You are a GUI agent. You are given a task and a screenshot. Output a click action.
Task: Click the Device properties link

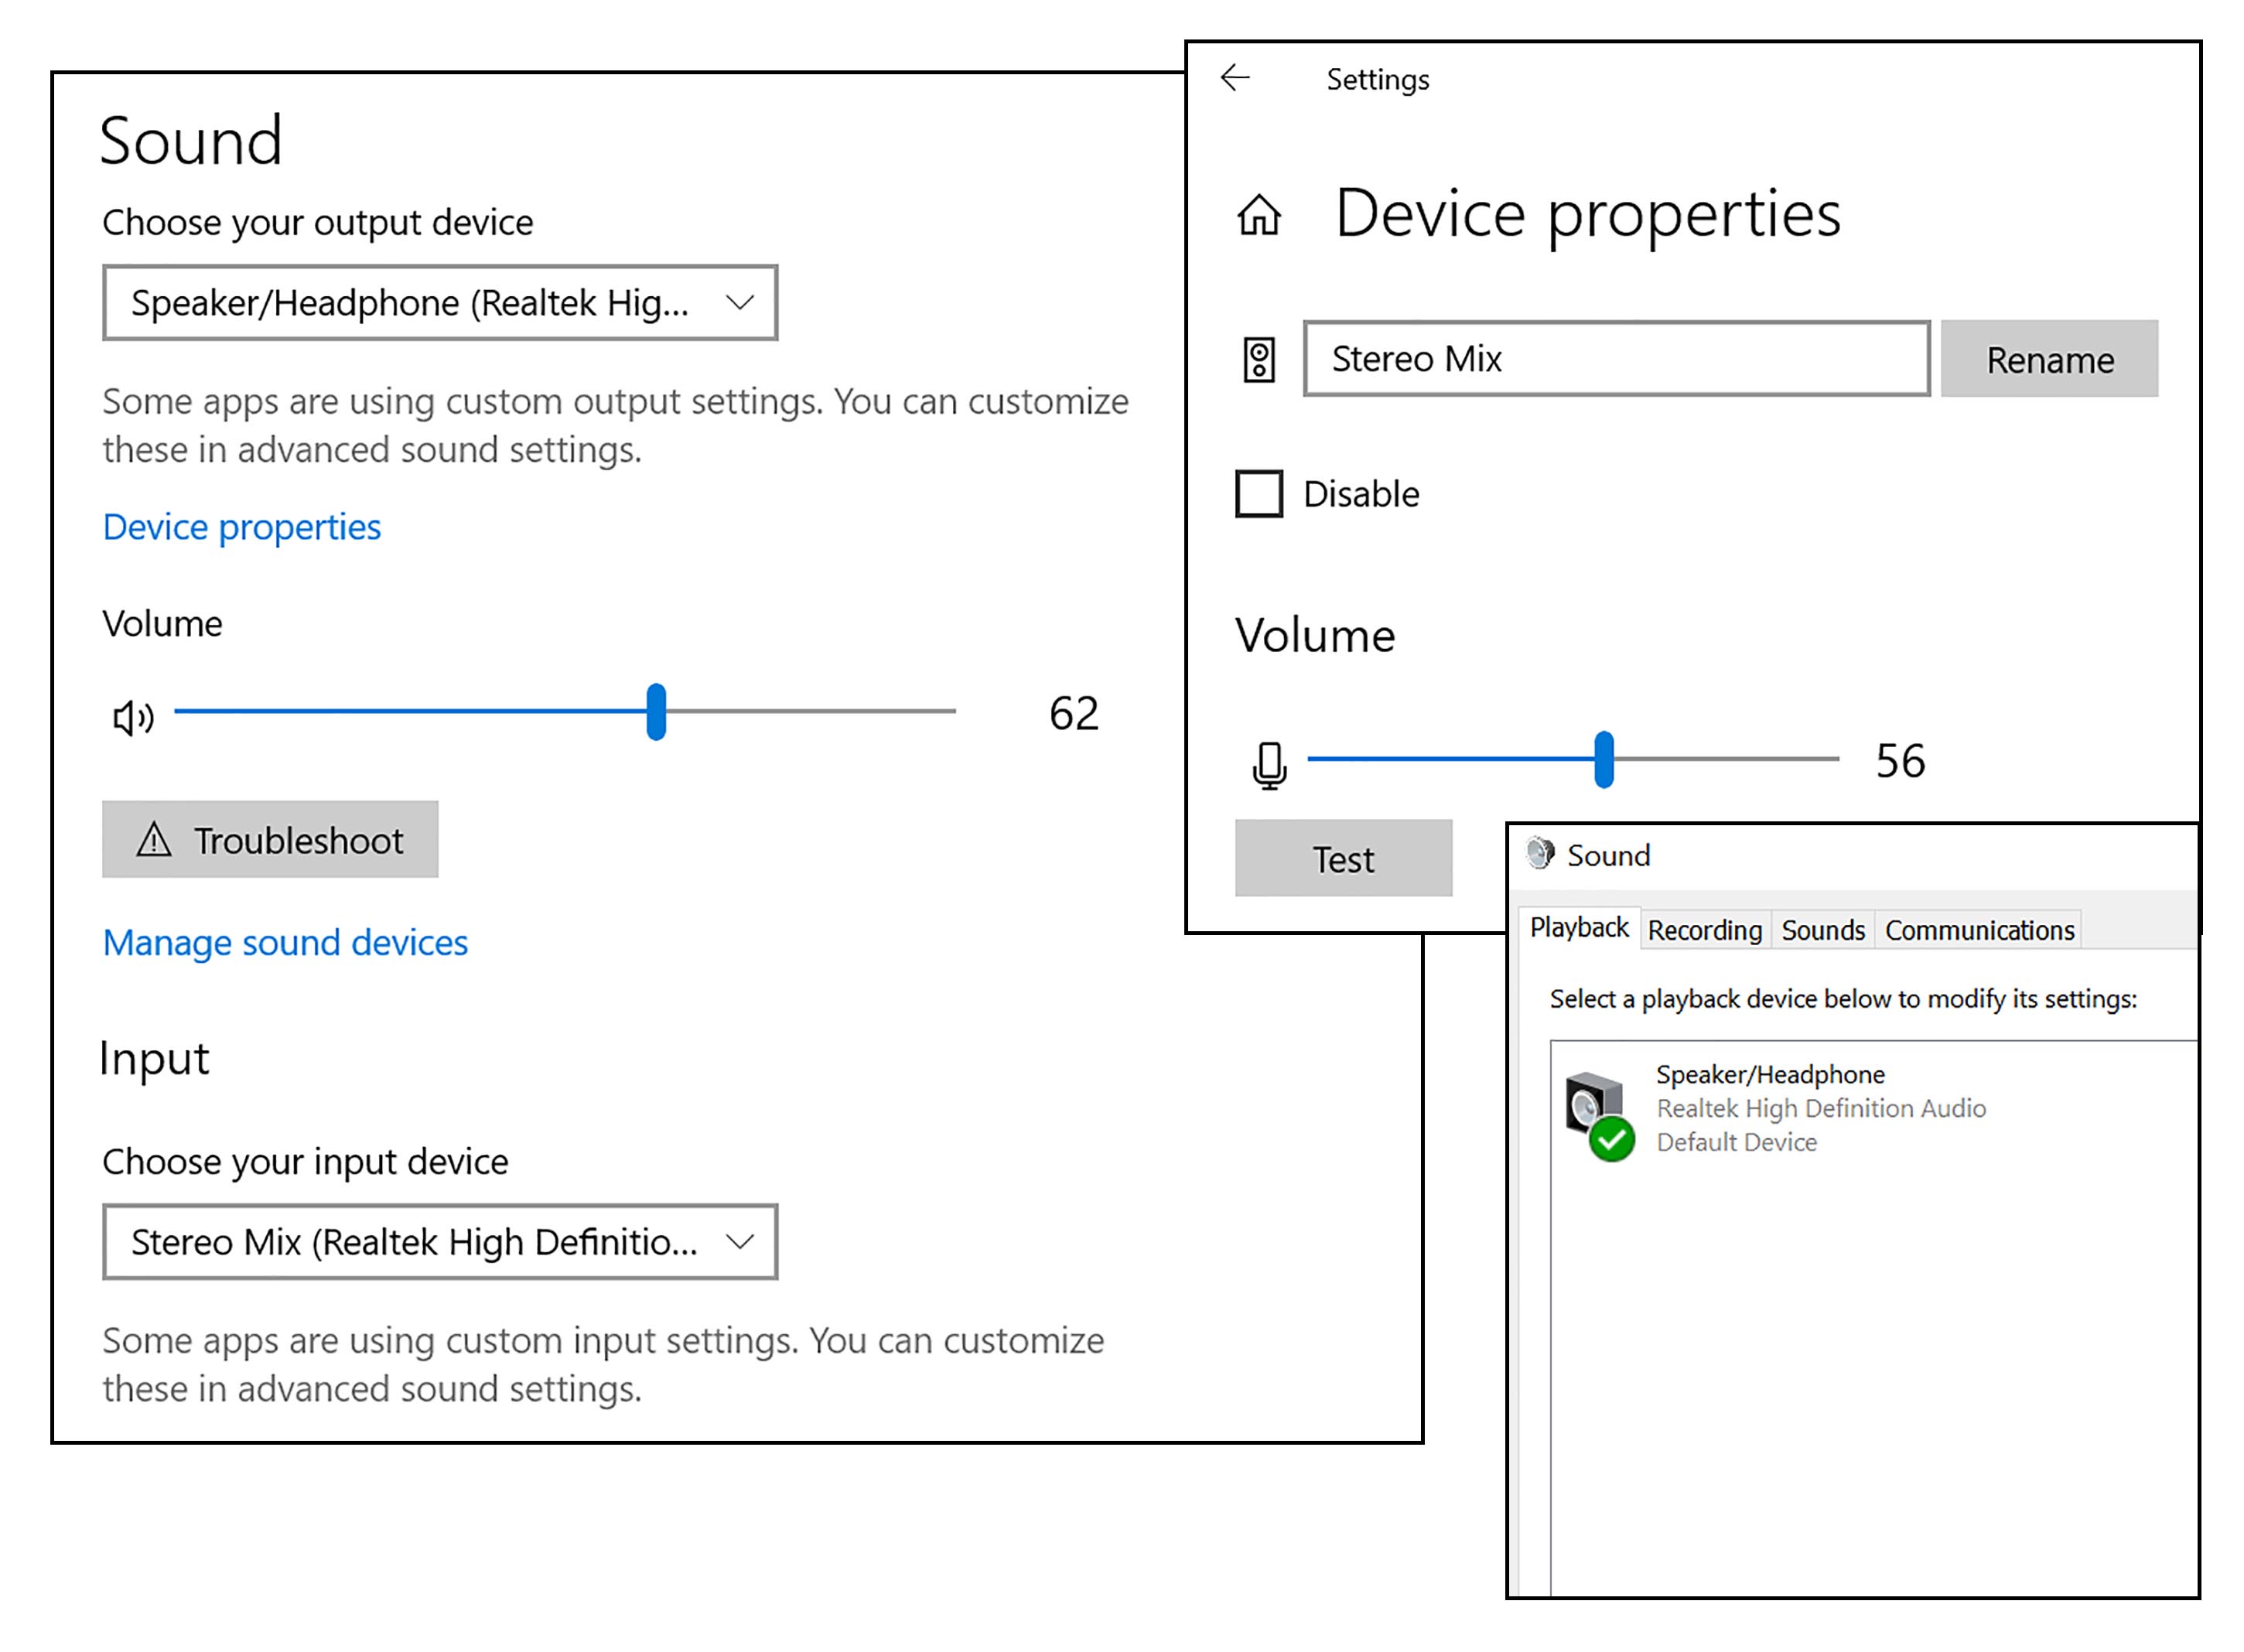(241, 527)
